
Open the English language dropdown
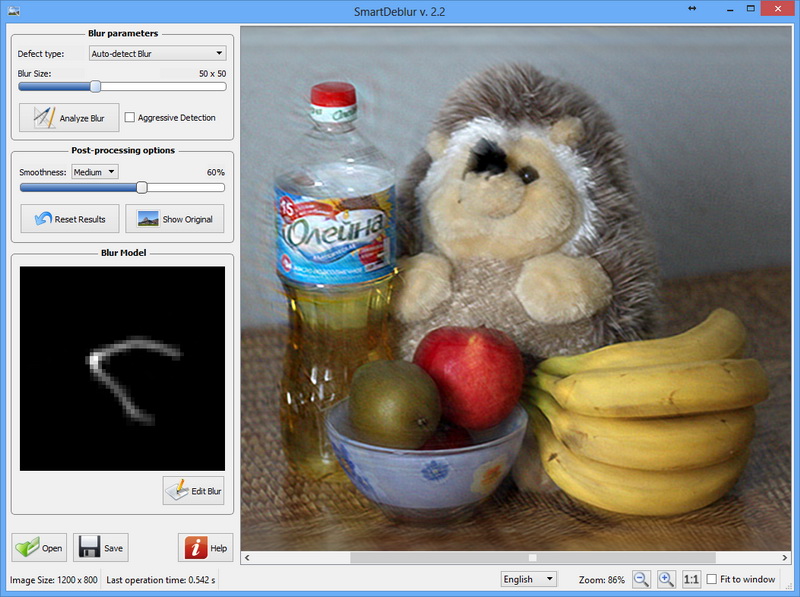pyautogui.click(x=529, y=579)
